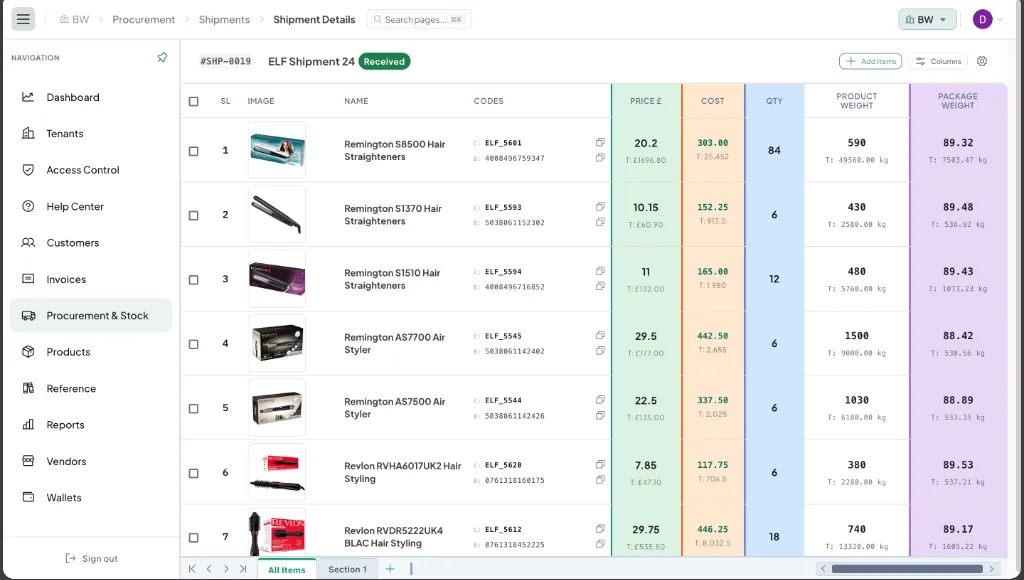Image resolution: width=1024 pixels, height=580 pixels.
Task: Toggle the select-all header checkbox
Action: [x=193, y=101]
